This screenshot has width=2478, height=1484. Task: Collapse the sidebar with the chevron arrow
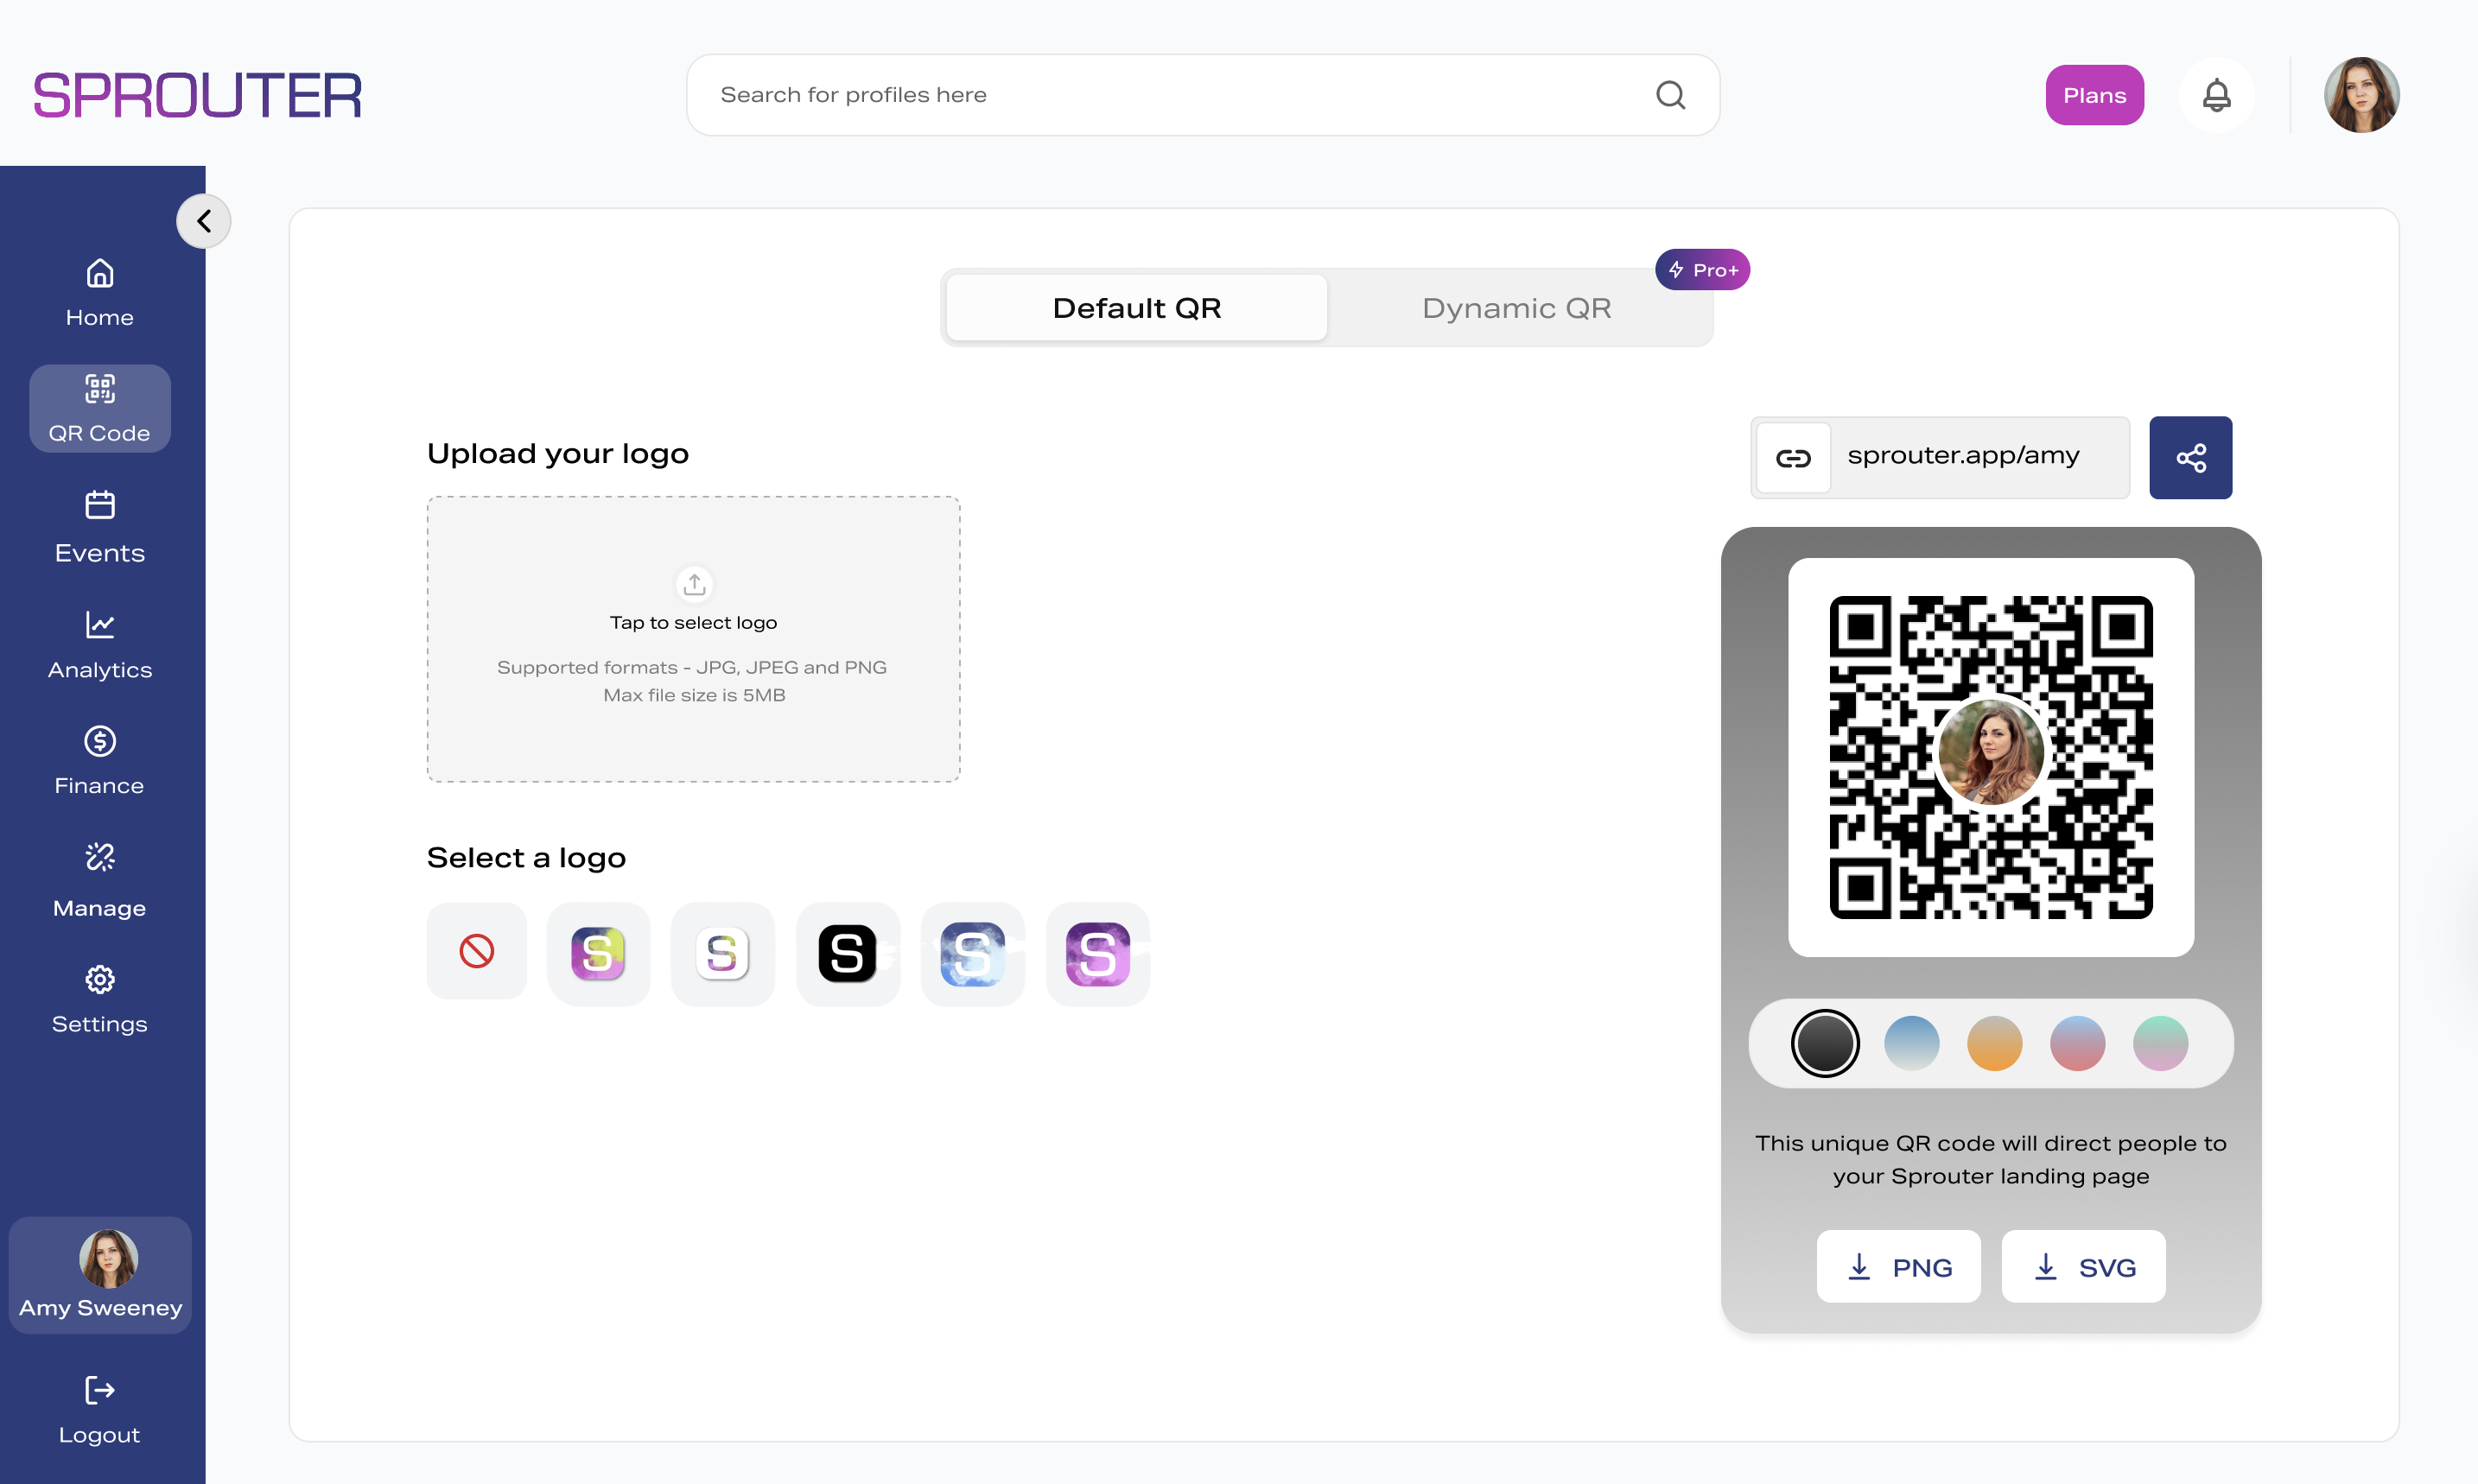coord(203,220)
